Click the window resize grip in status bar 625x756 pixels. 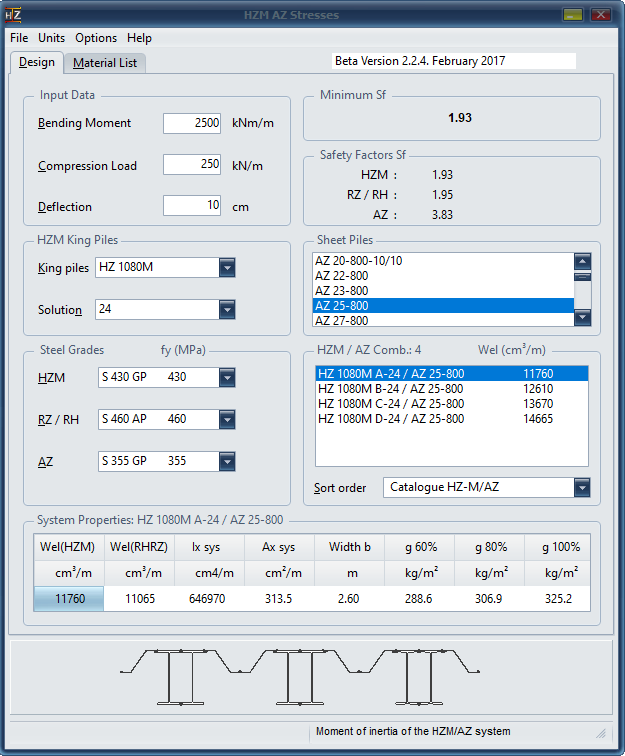[601, 733]
